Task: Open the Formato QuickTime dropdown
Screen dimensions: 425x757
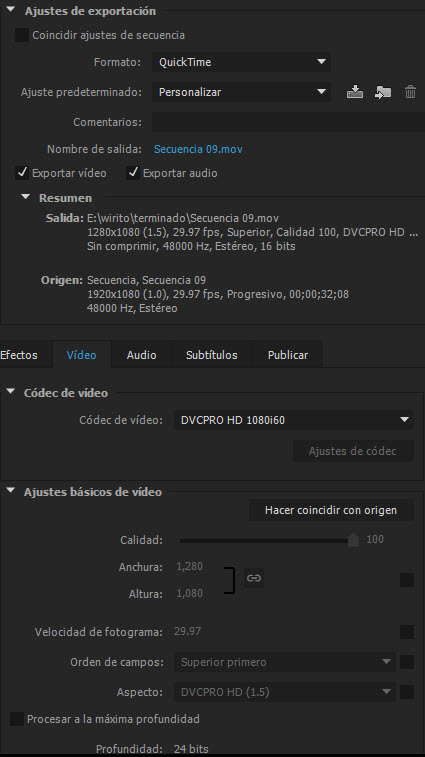Action: 241,62
